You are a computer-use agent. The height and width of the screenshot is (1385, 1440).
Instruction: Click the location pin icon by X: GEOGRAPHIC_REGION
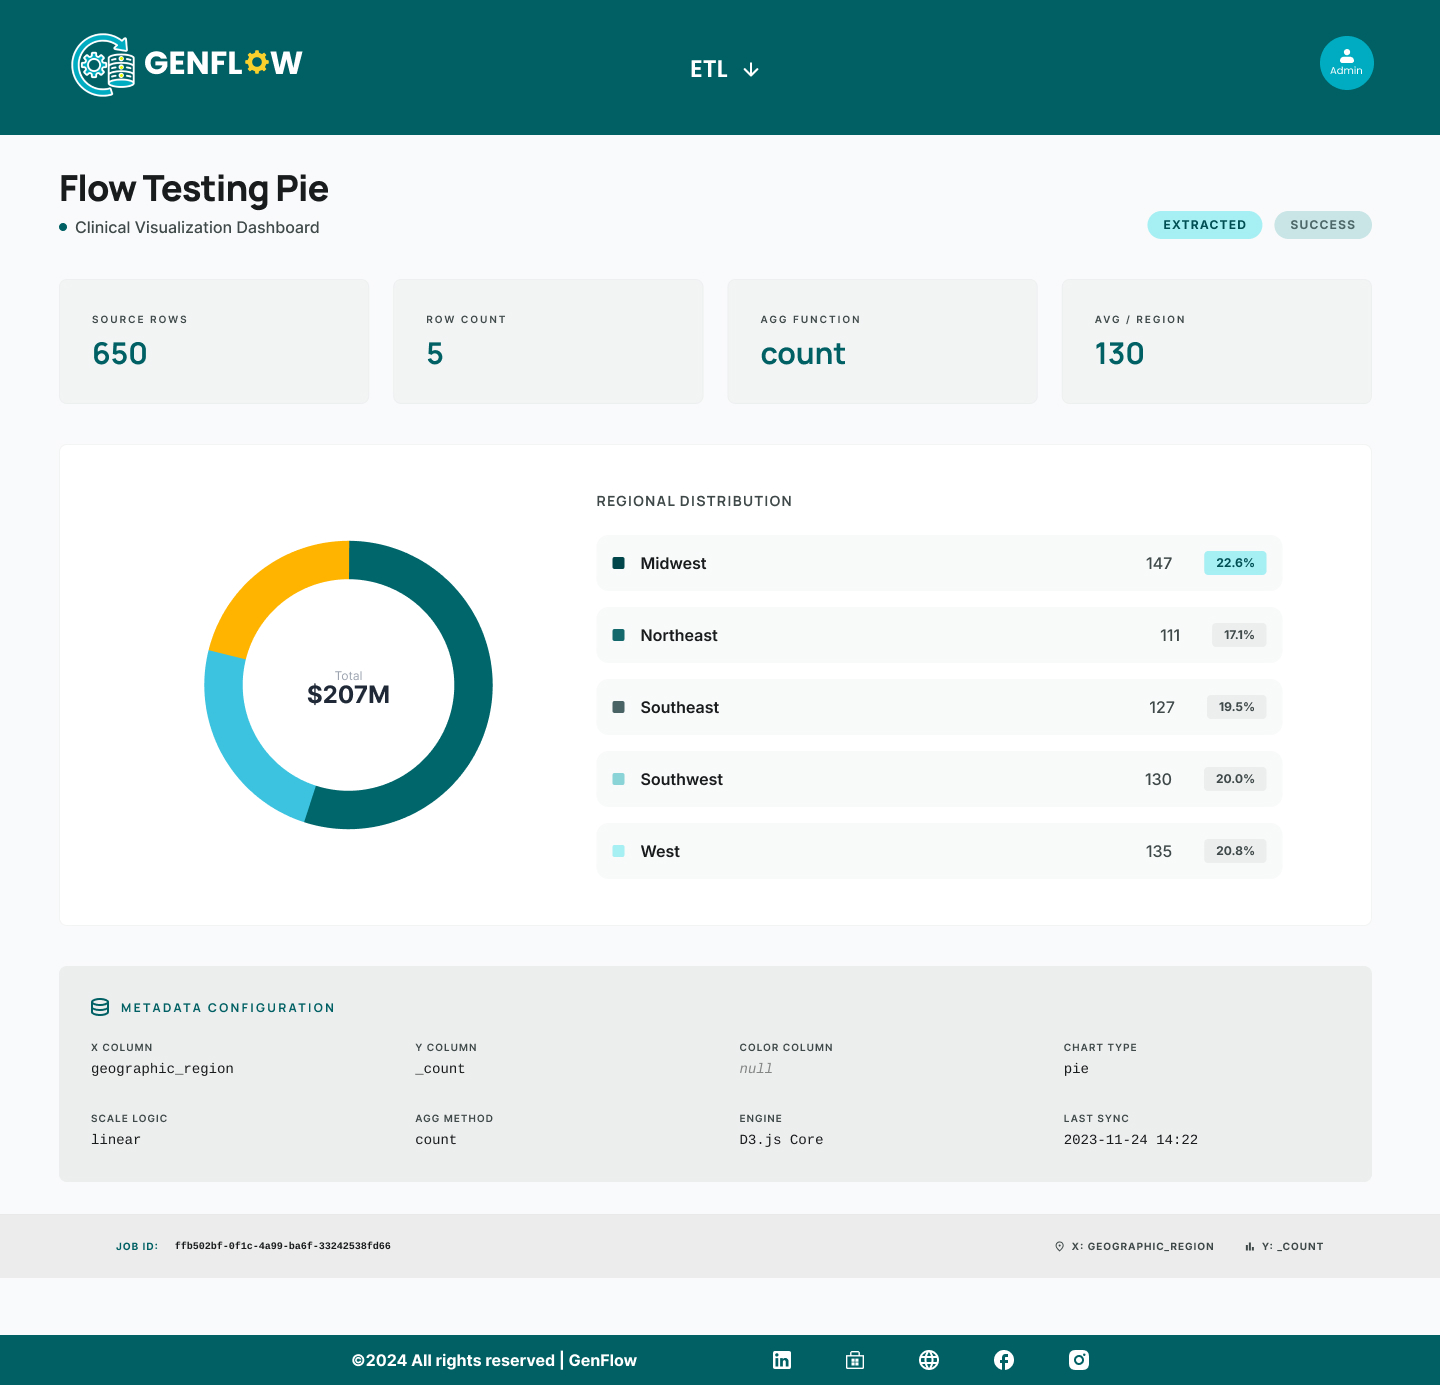(1059, 1246)
